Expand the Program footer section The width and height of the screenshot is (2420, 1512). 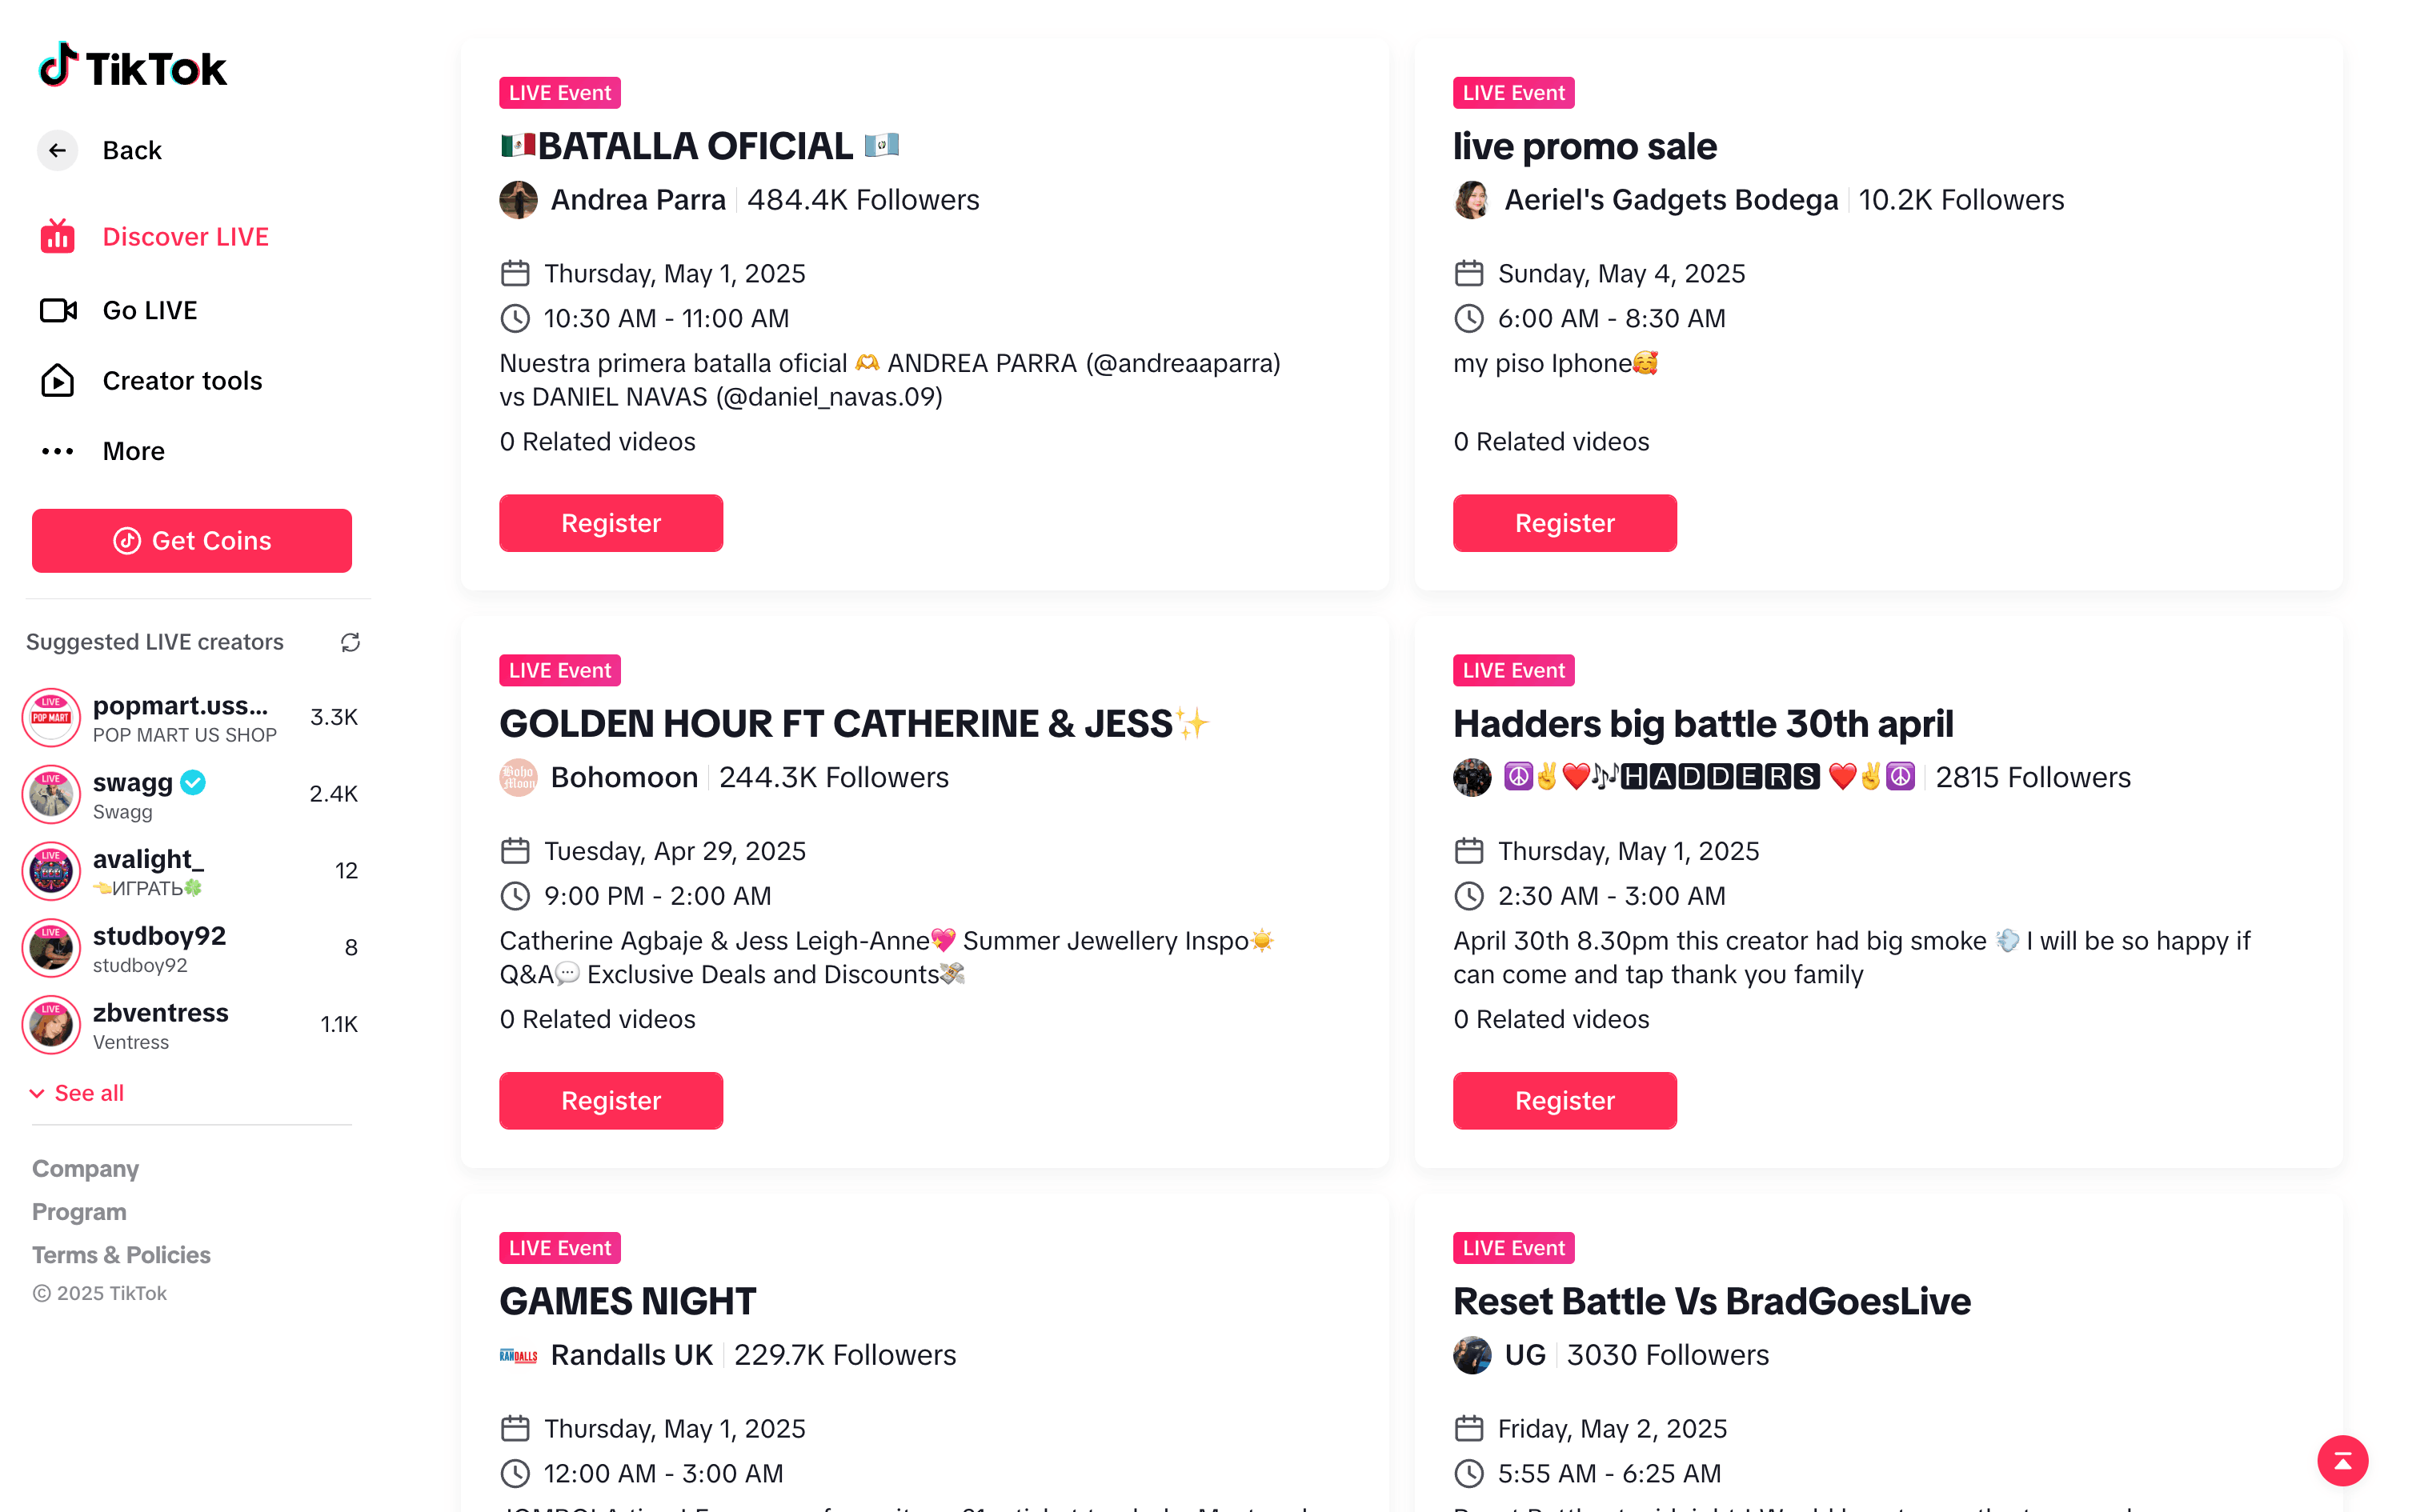79,1212
